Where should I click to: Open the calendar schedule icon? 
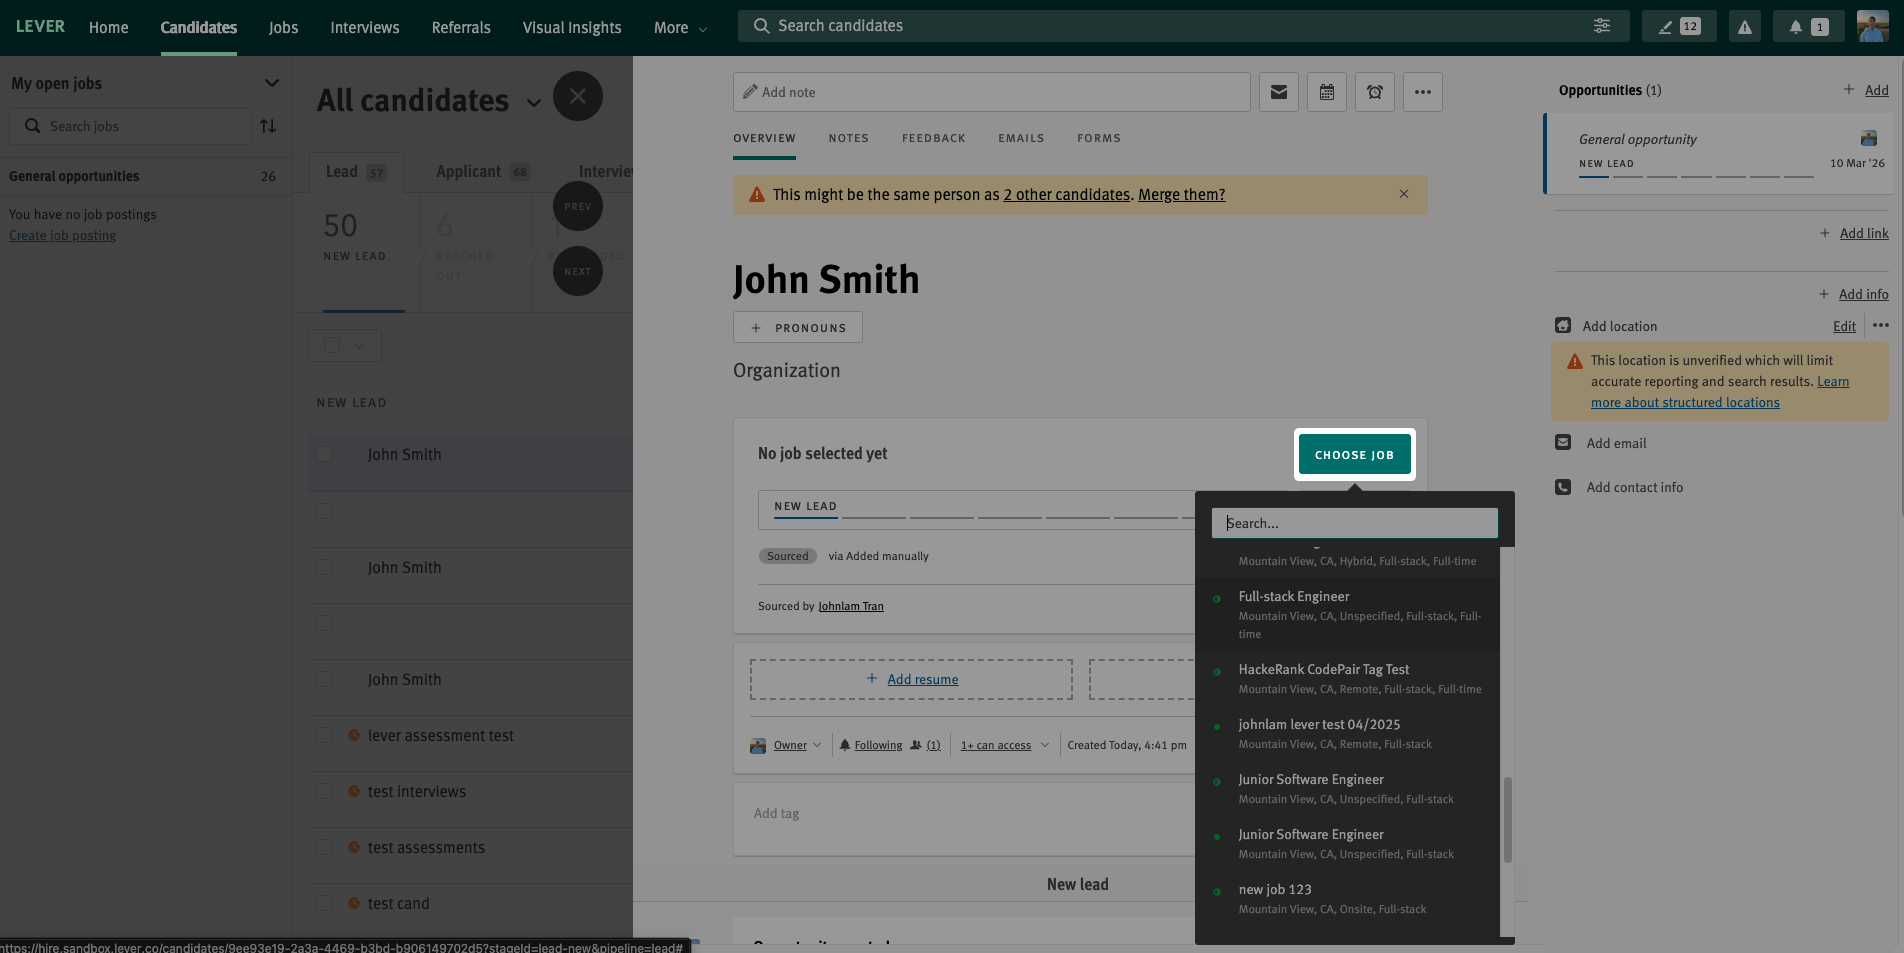(1326, 92)
